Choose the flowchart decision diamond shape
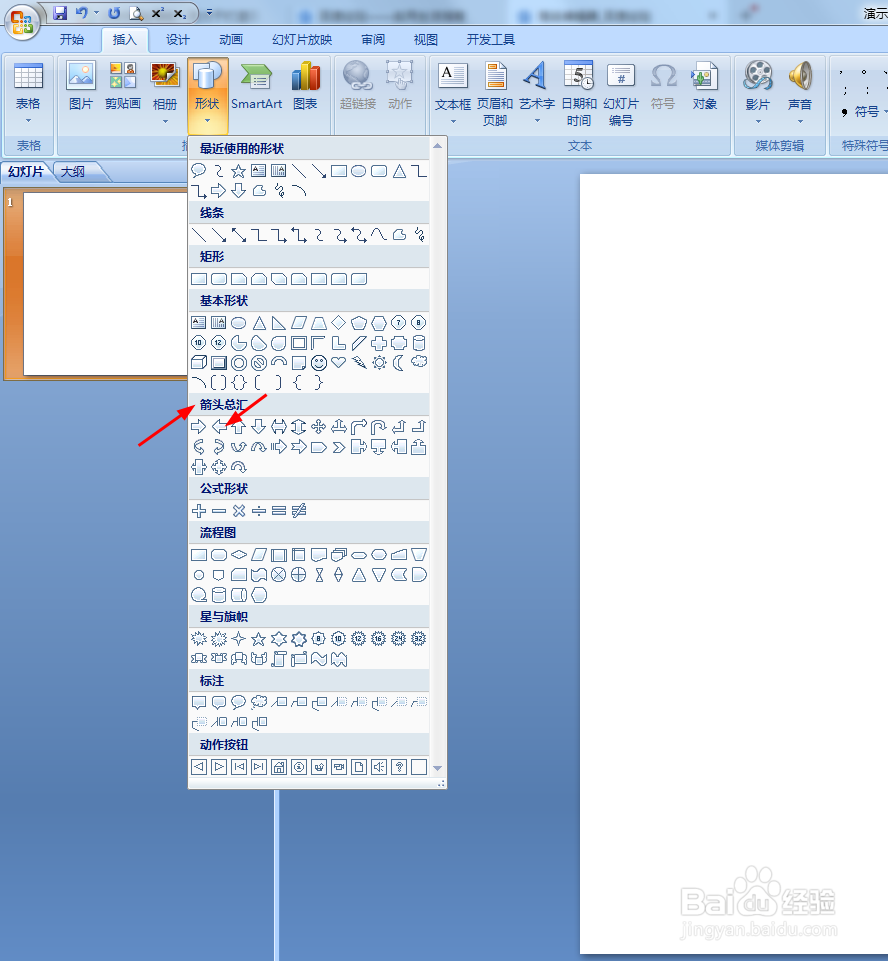The width and height of the screenshot is (888, 961). tap(239, 555)
